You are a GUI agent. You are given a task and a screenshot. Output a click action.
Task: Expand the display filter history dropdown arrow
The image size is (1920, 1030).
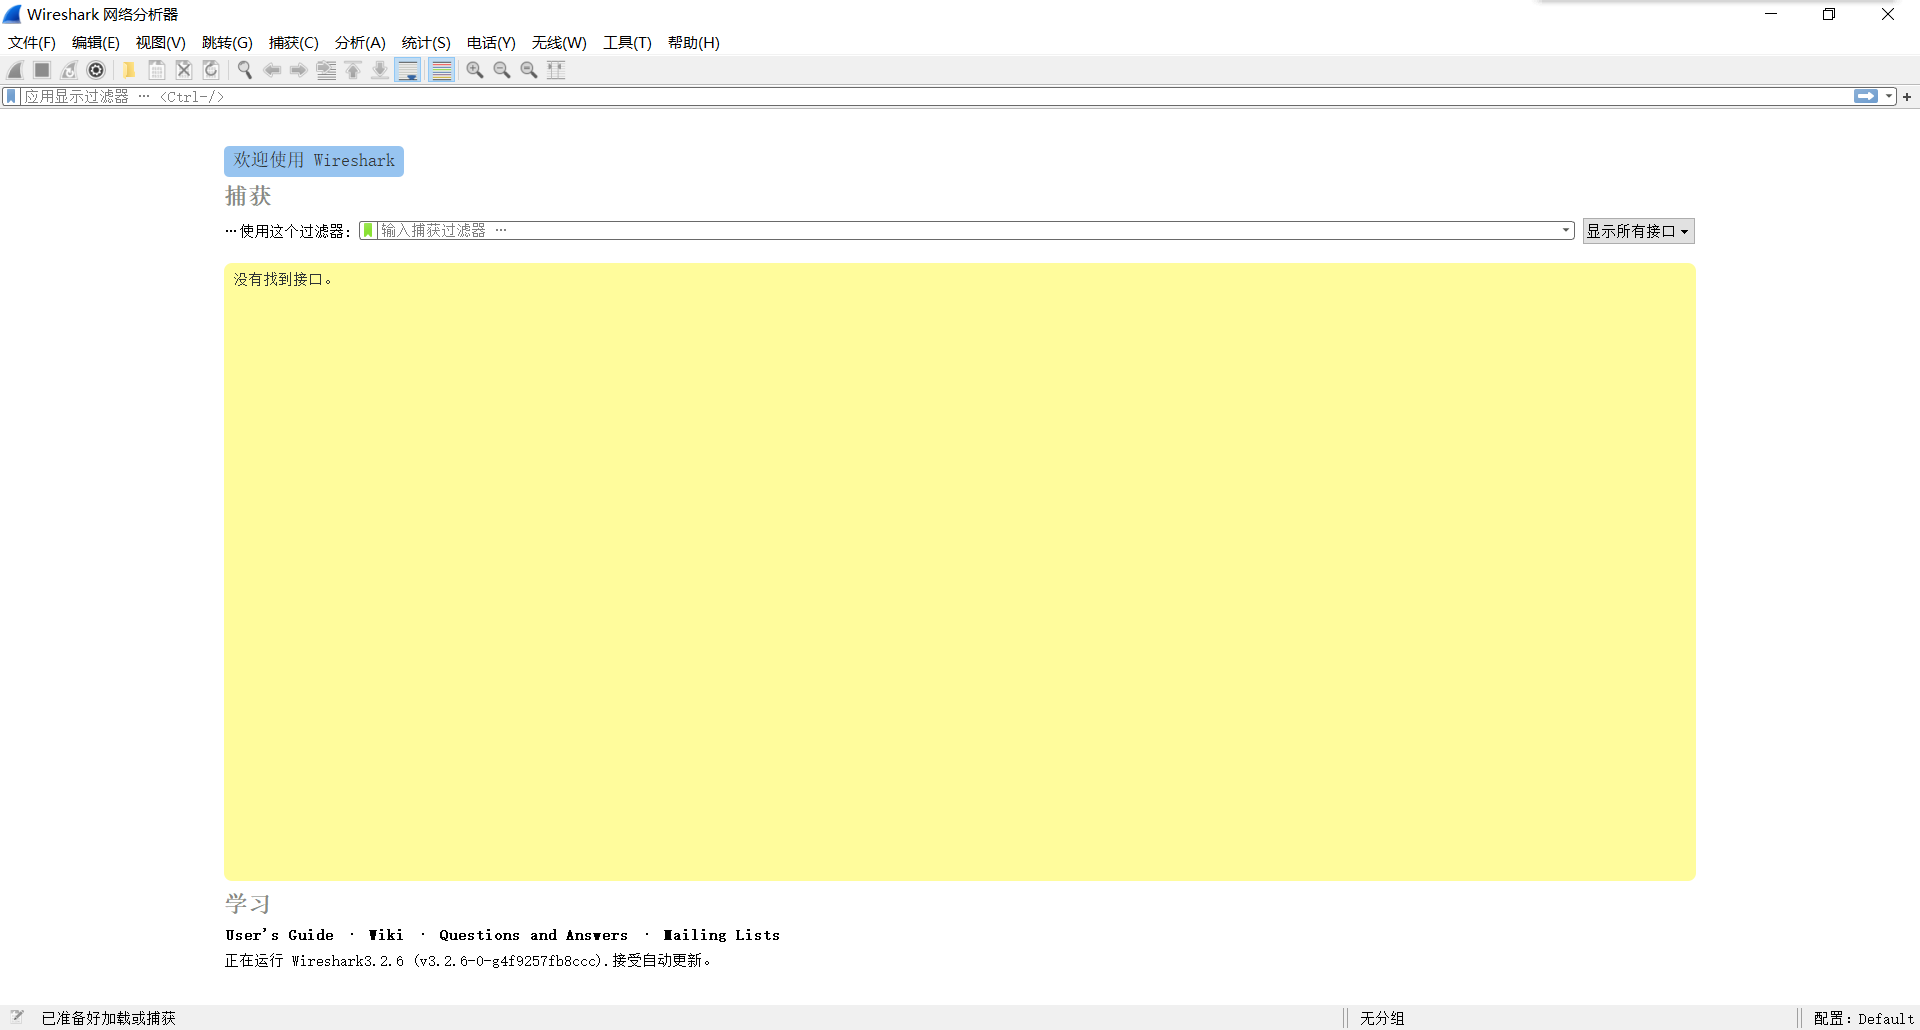(1889, 97)
